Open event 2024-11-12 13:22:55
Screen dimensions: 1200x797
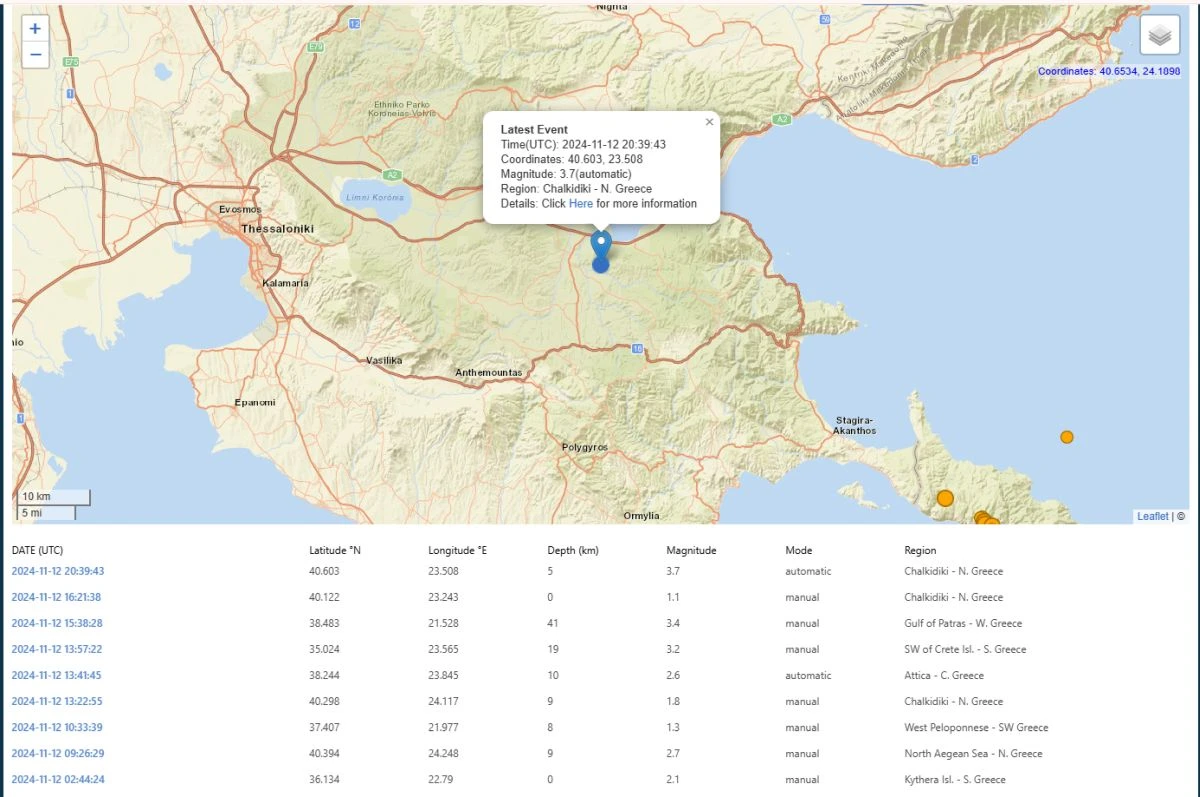tap(58, 701)
